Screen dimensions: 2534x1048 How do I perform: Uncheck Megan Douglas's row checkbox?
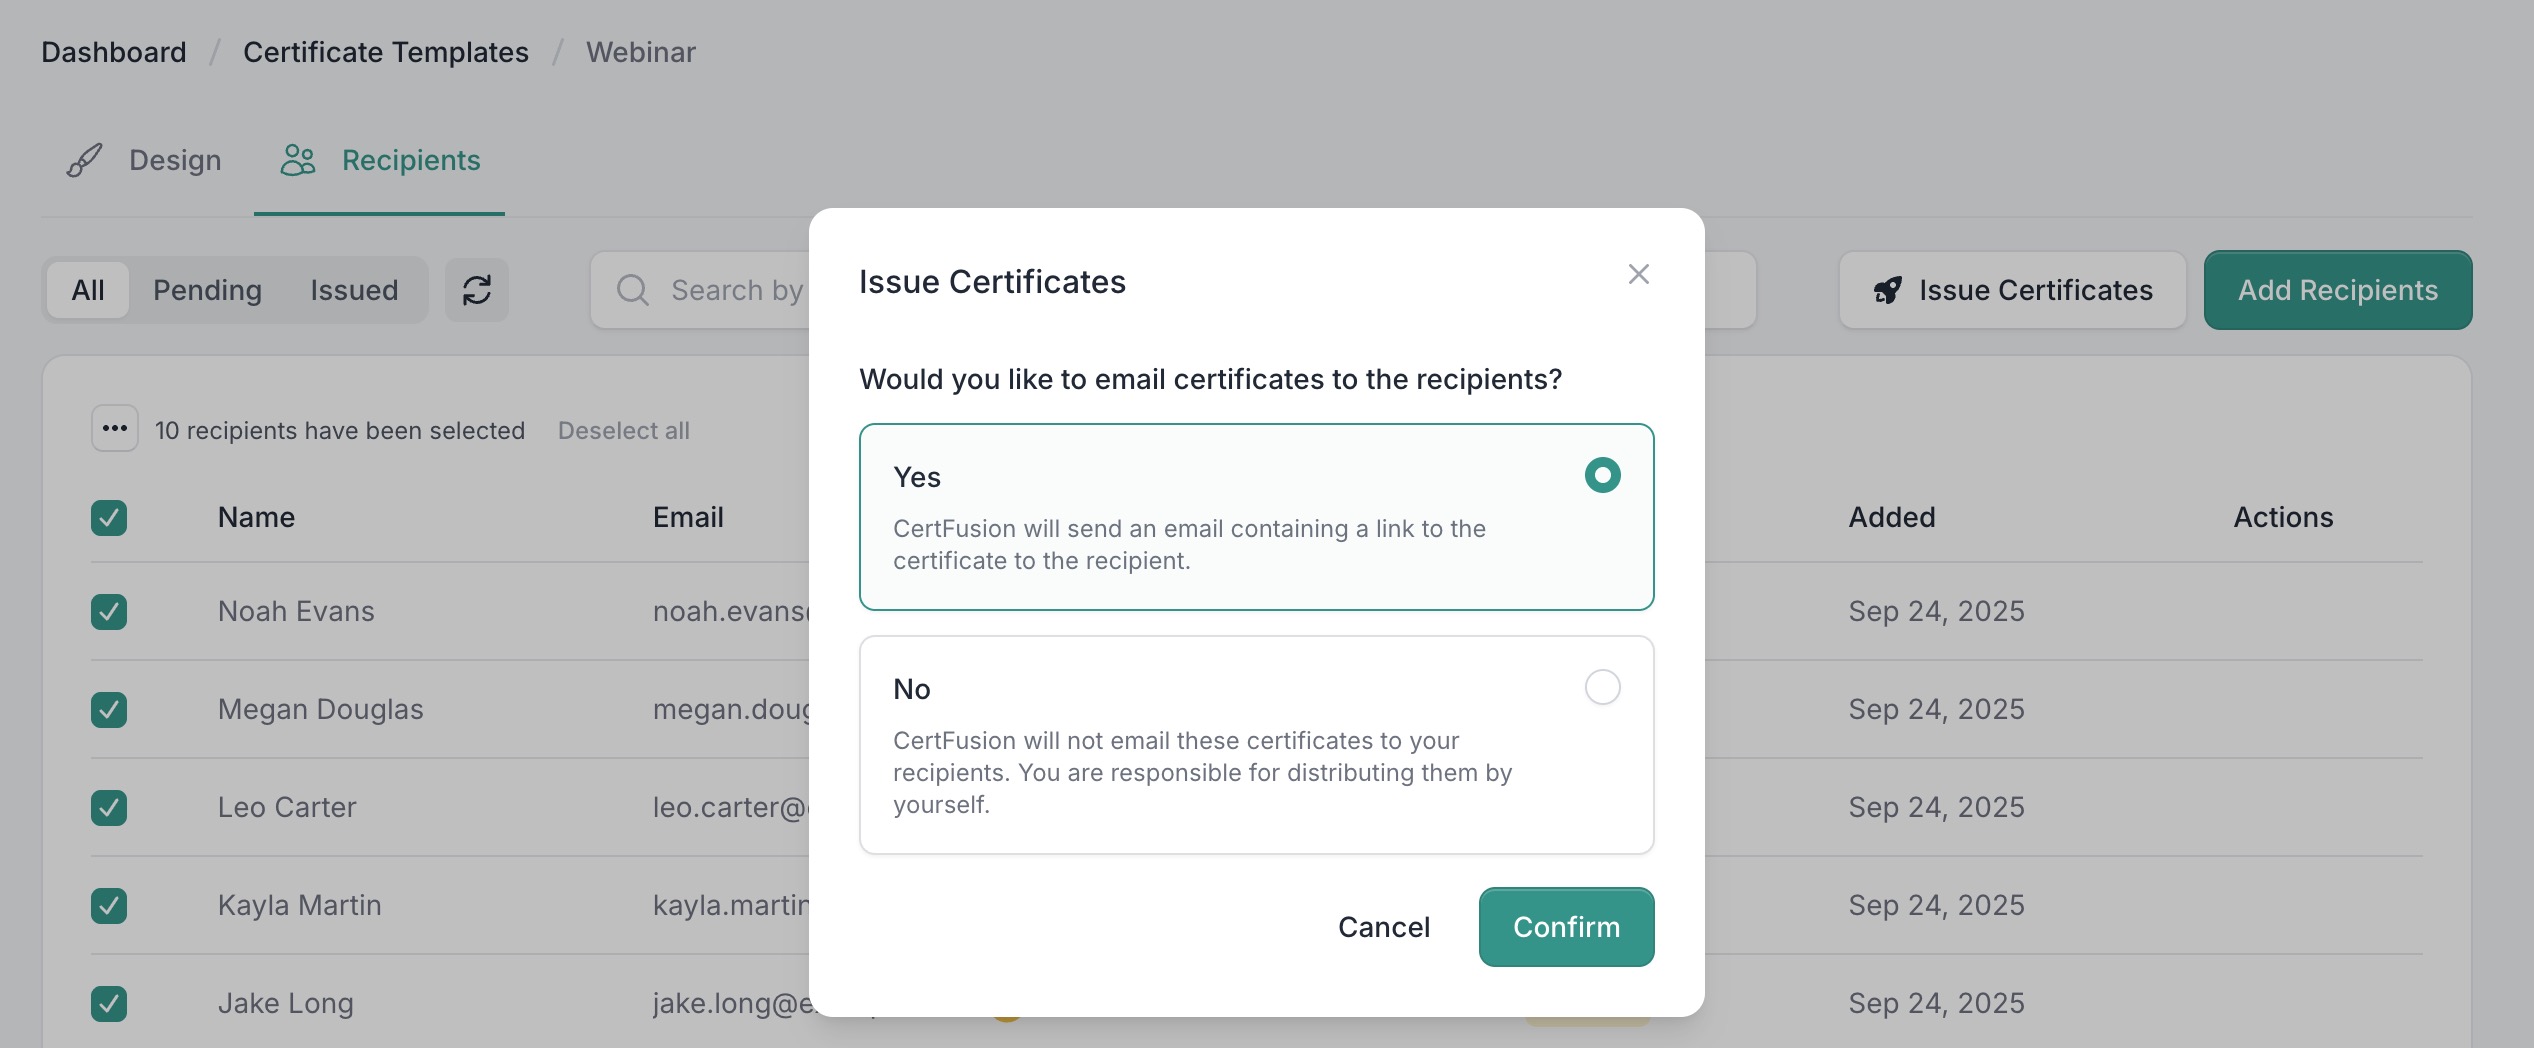point(108,709)
